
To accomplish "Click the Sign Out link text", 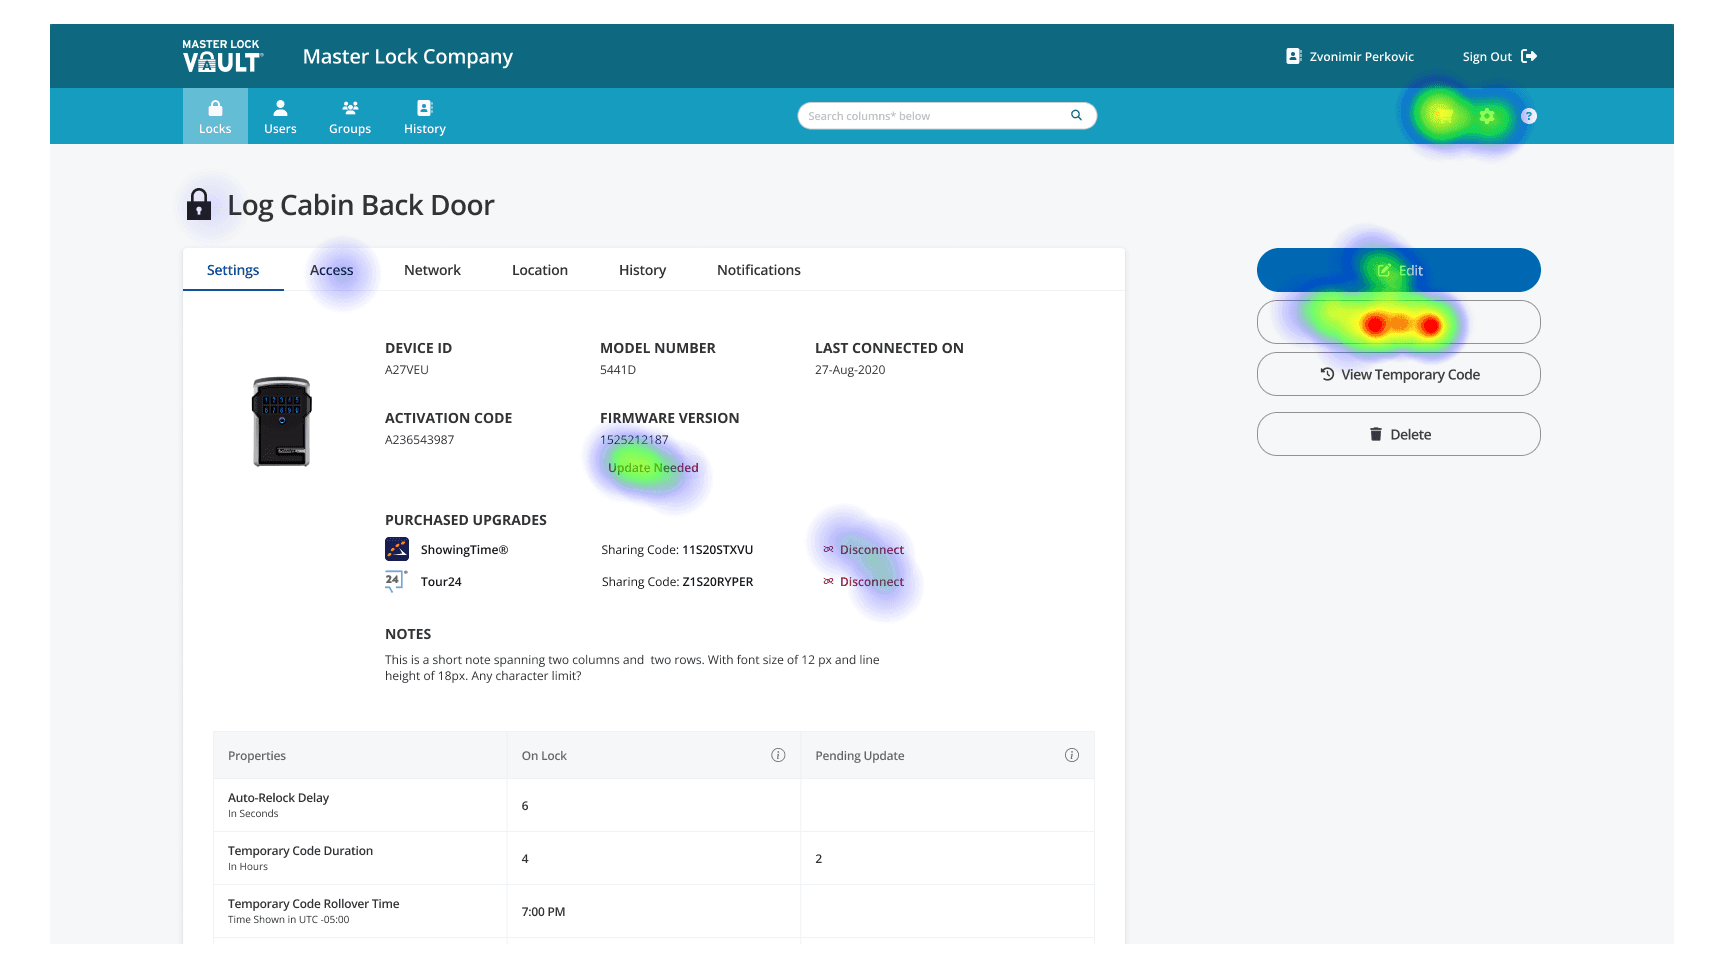I will point(1487,57).
